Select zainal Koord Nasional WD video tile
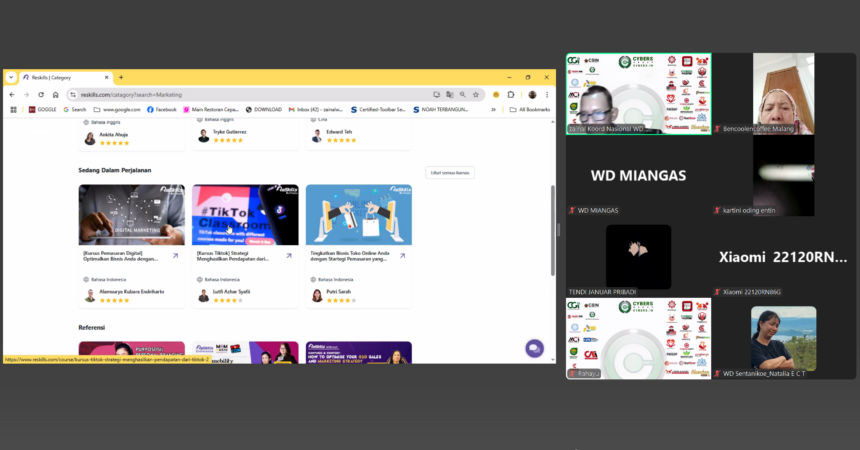 point(638,94)
